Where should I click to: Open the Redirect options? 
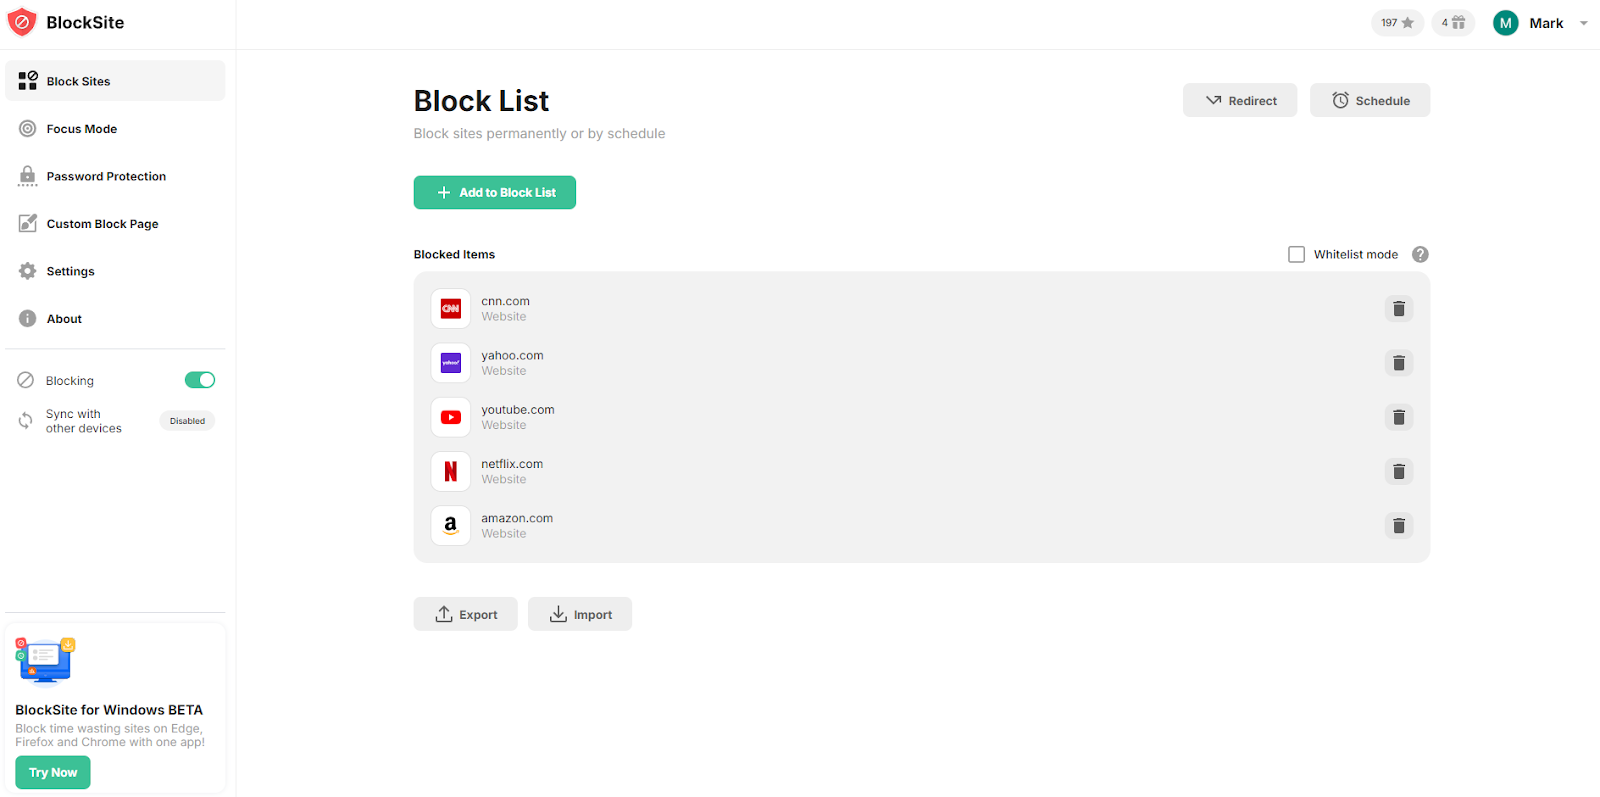click(1240, 100)
